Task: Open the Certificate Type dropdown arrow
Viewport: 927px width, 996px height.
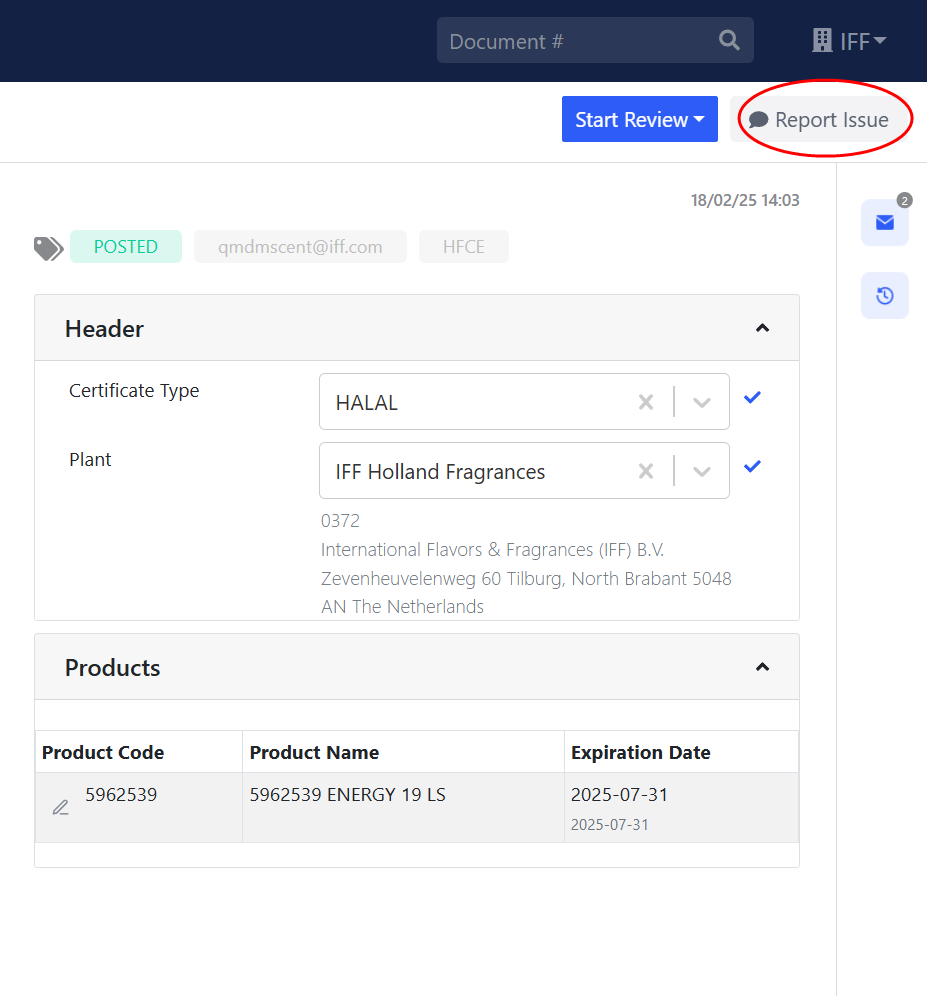Action: click(x=702, y=402)
